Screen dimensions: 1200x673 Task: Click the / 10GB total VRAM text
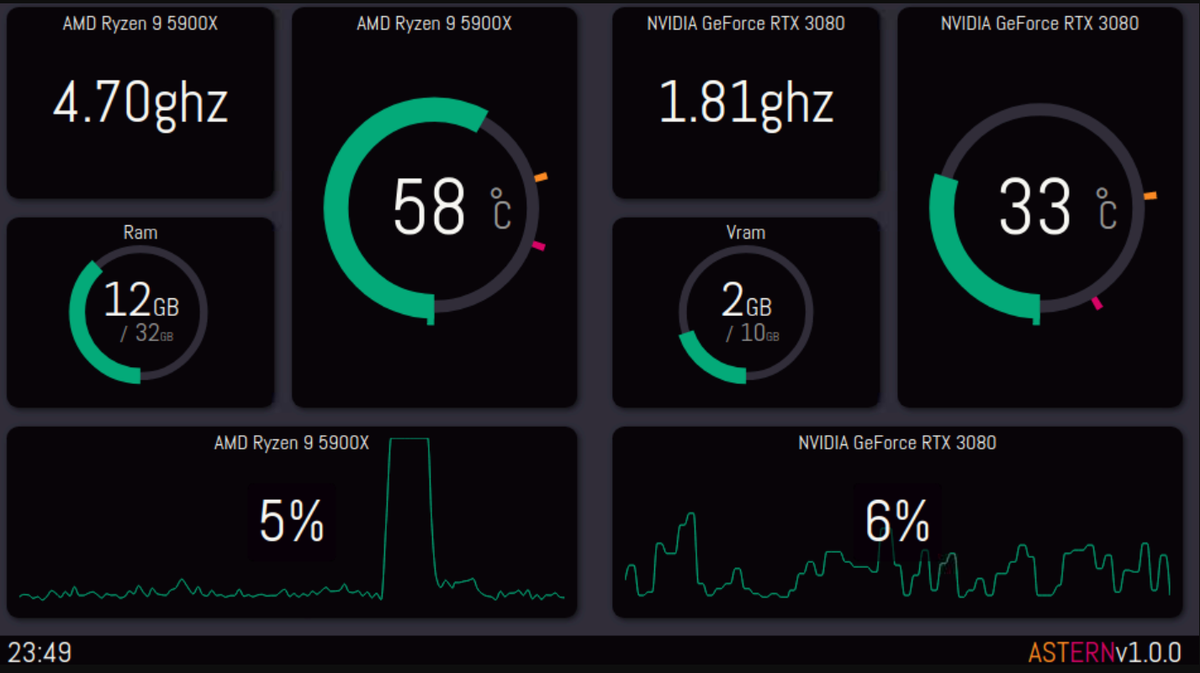pyautogui.click(x=753, y=334)
